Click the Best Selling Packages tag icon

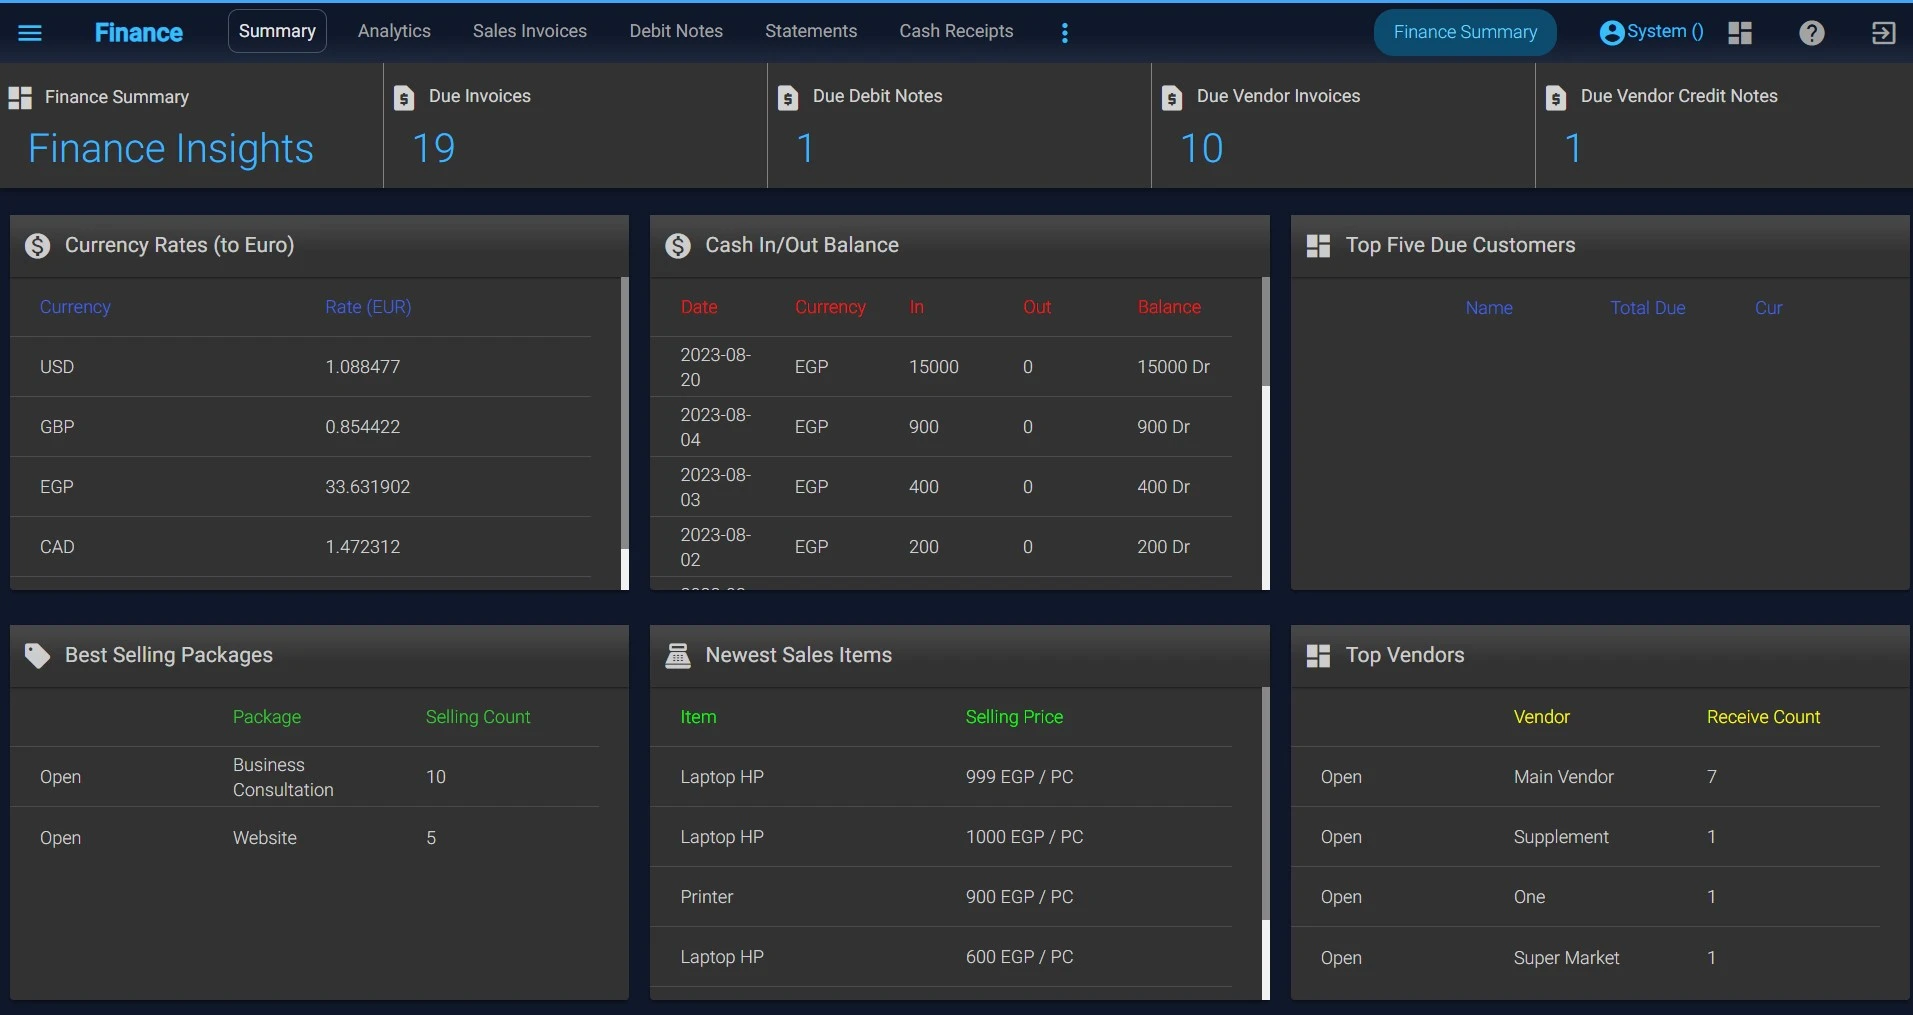[x=38, y=656]
